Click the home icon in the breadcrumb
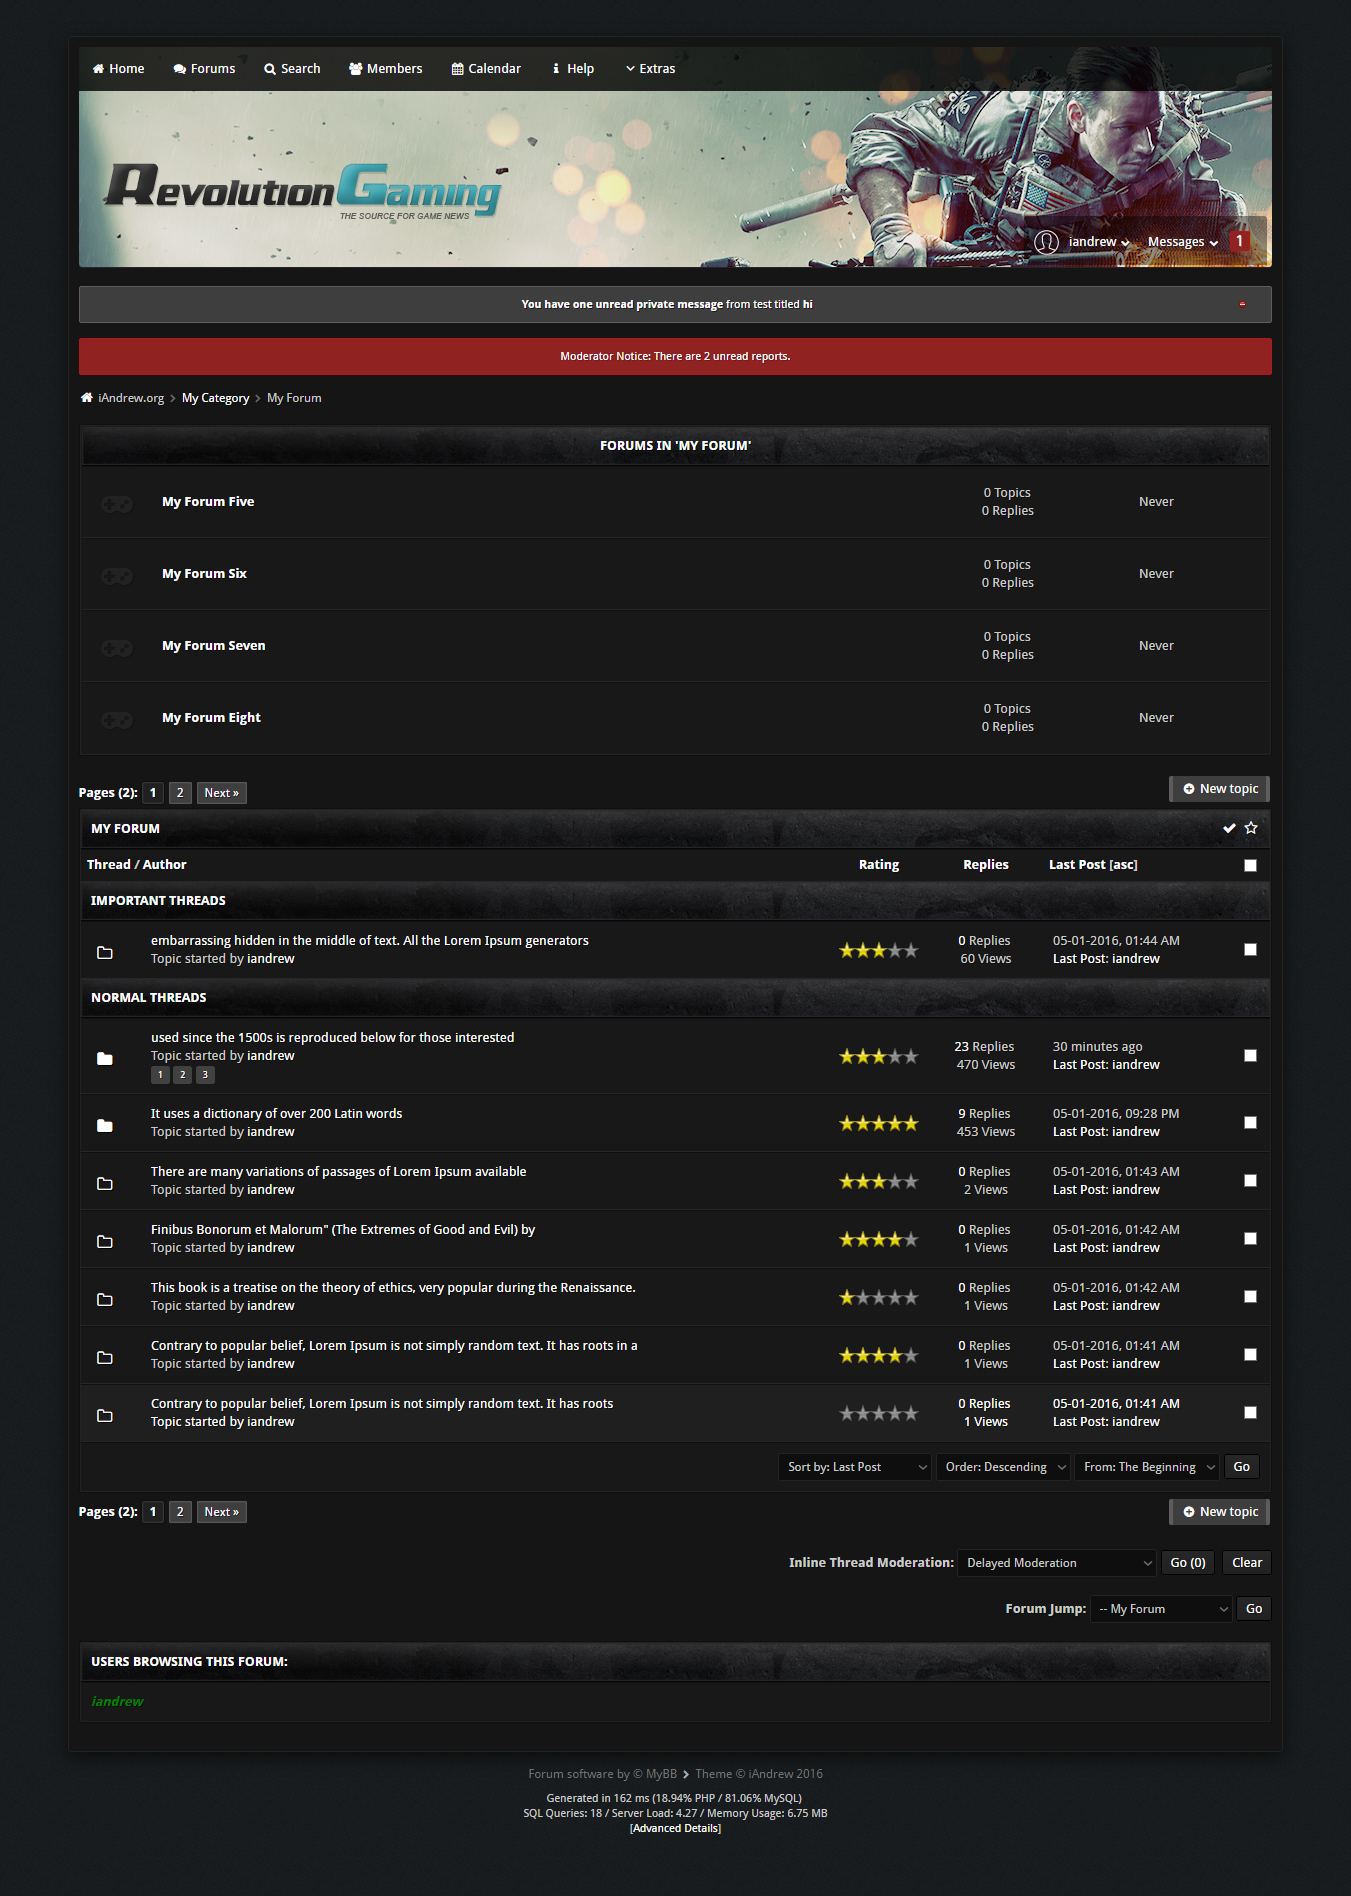 pyautogui.click(x=87, y=398)
